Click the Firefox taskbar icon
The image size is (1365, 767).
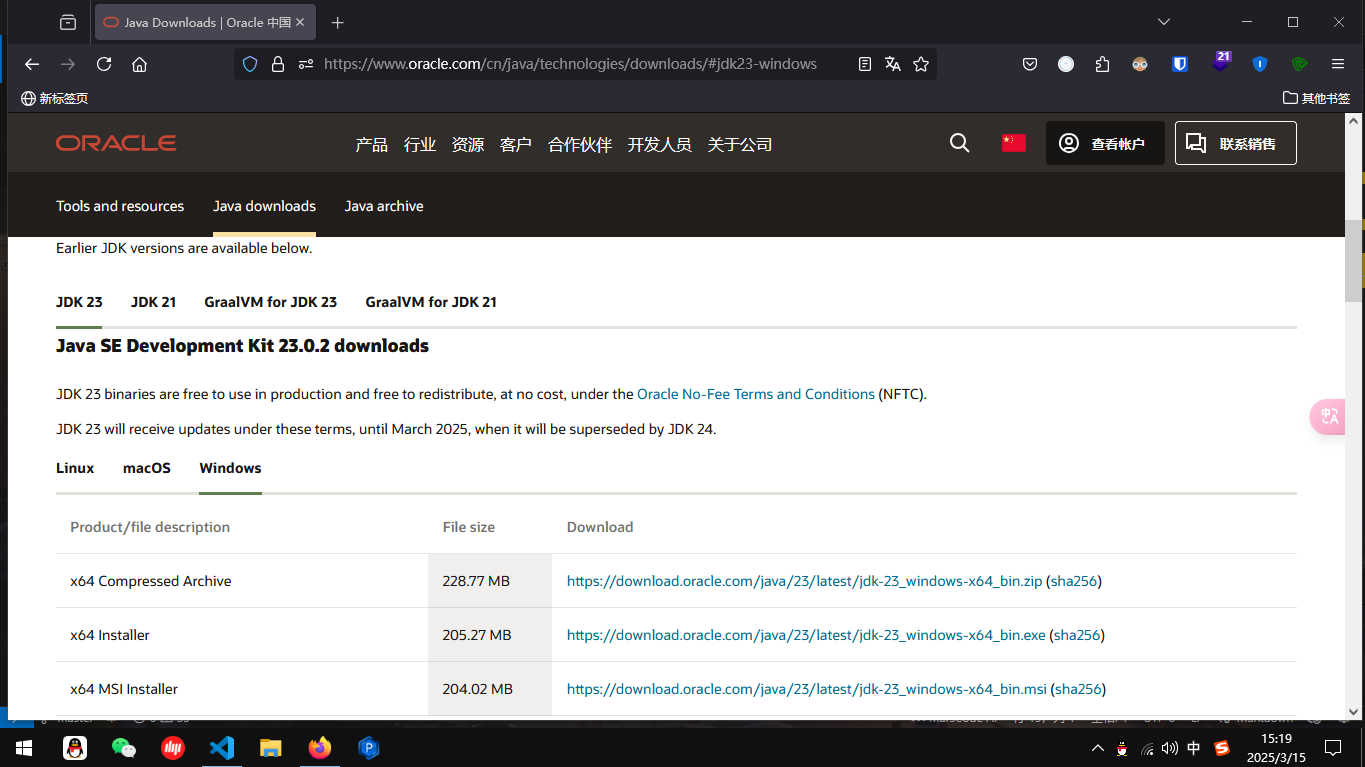pyautogui.click(x=320, y=748)
